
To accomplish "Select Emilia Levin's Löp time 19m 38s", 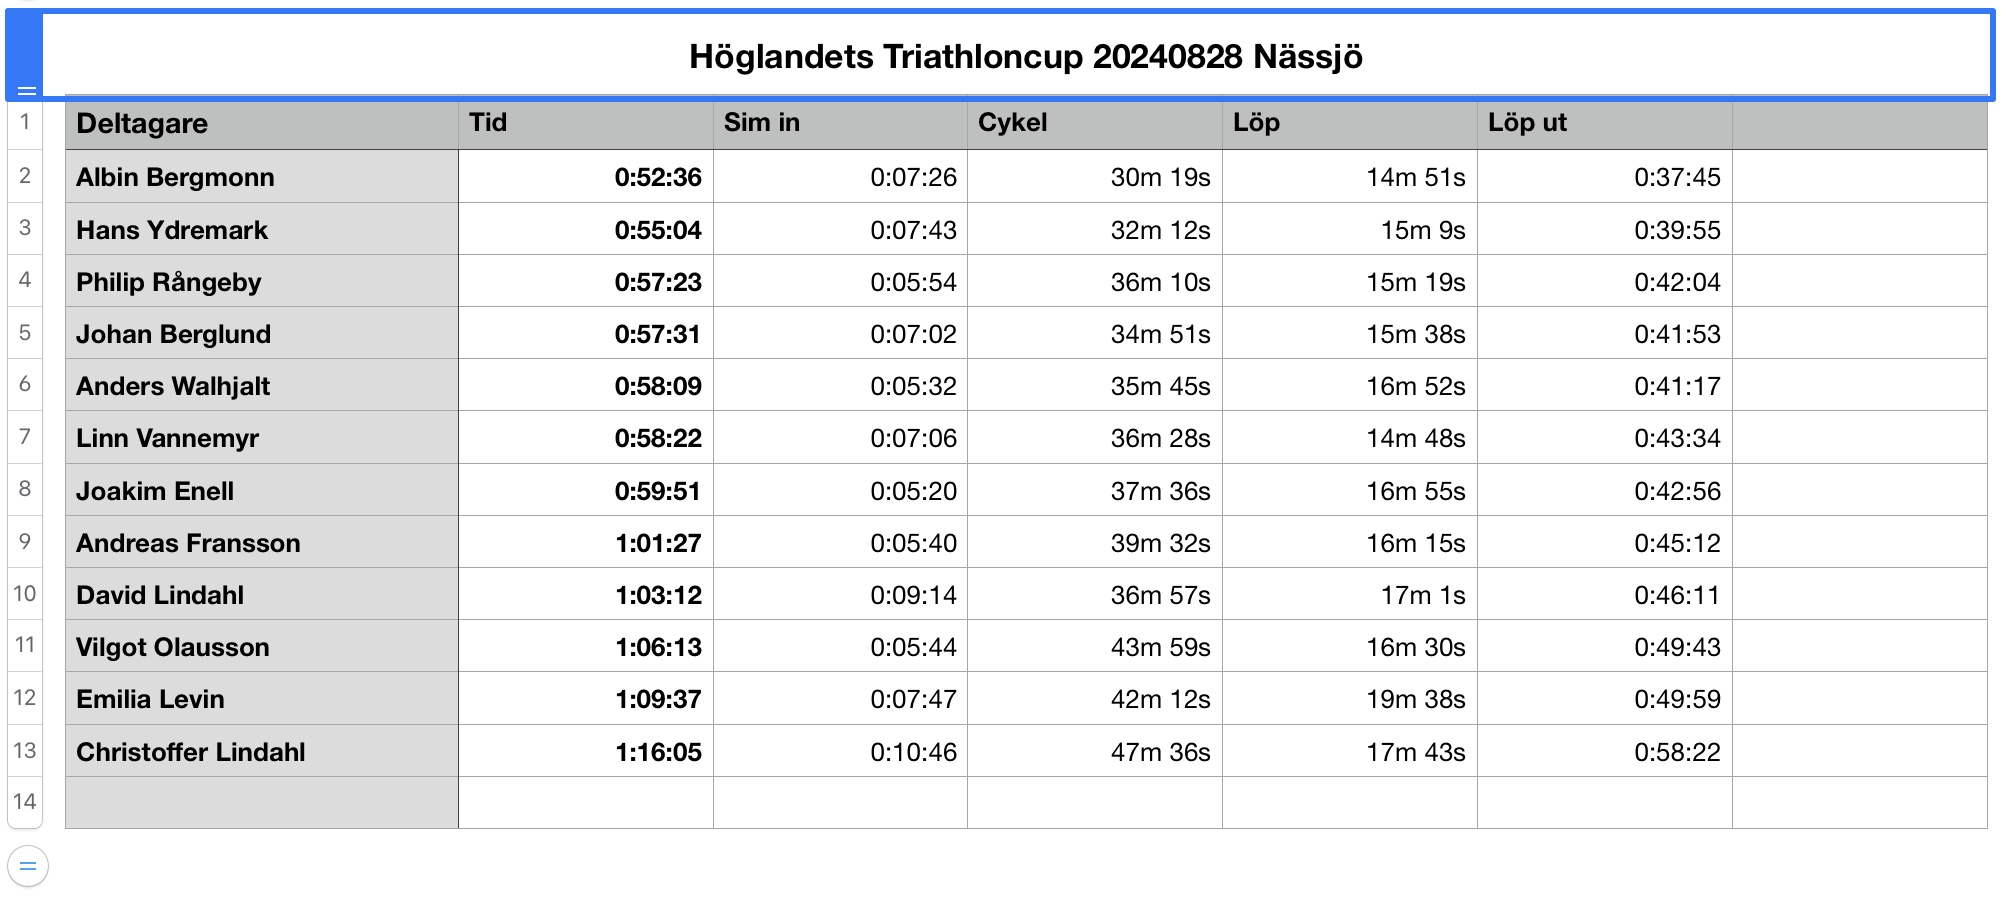I will (x=1415, y=699).
